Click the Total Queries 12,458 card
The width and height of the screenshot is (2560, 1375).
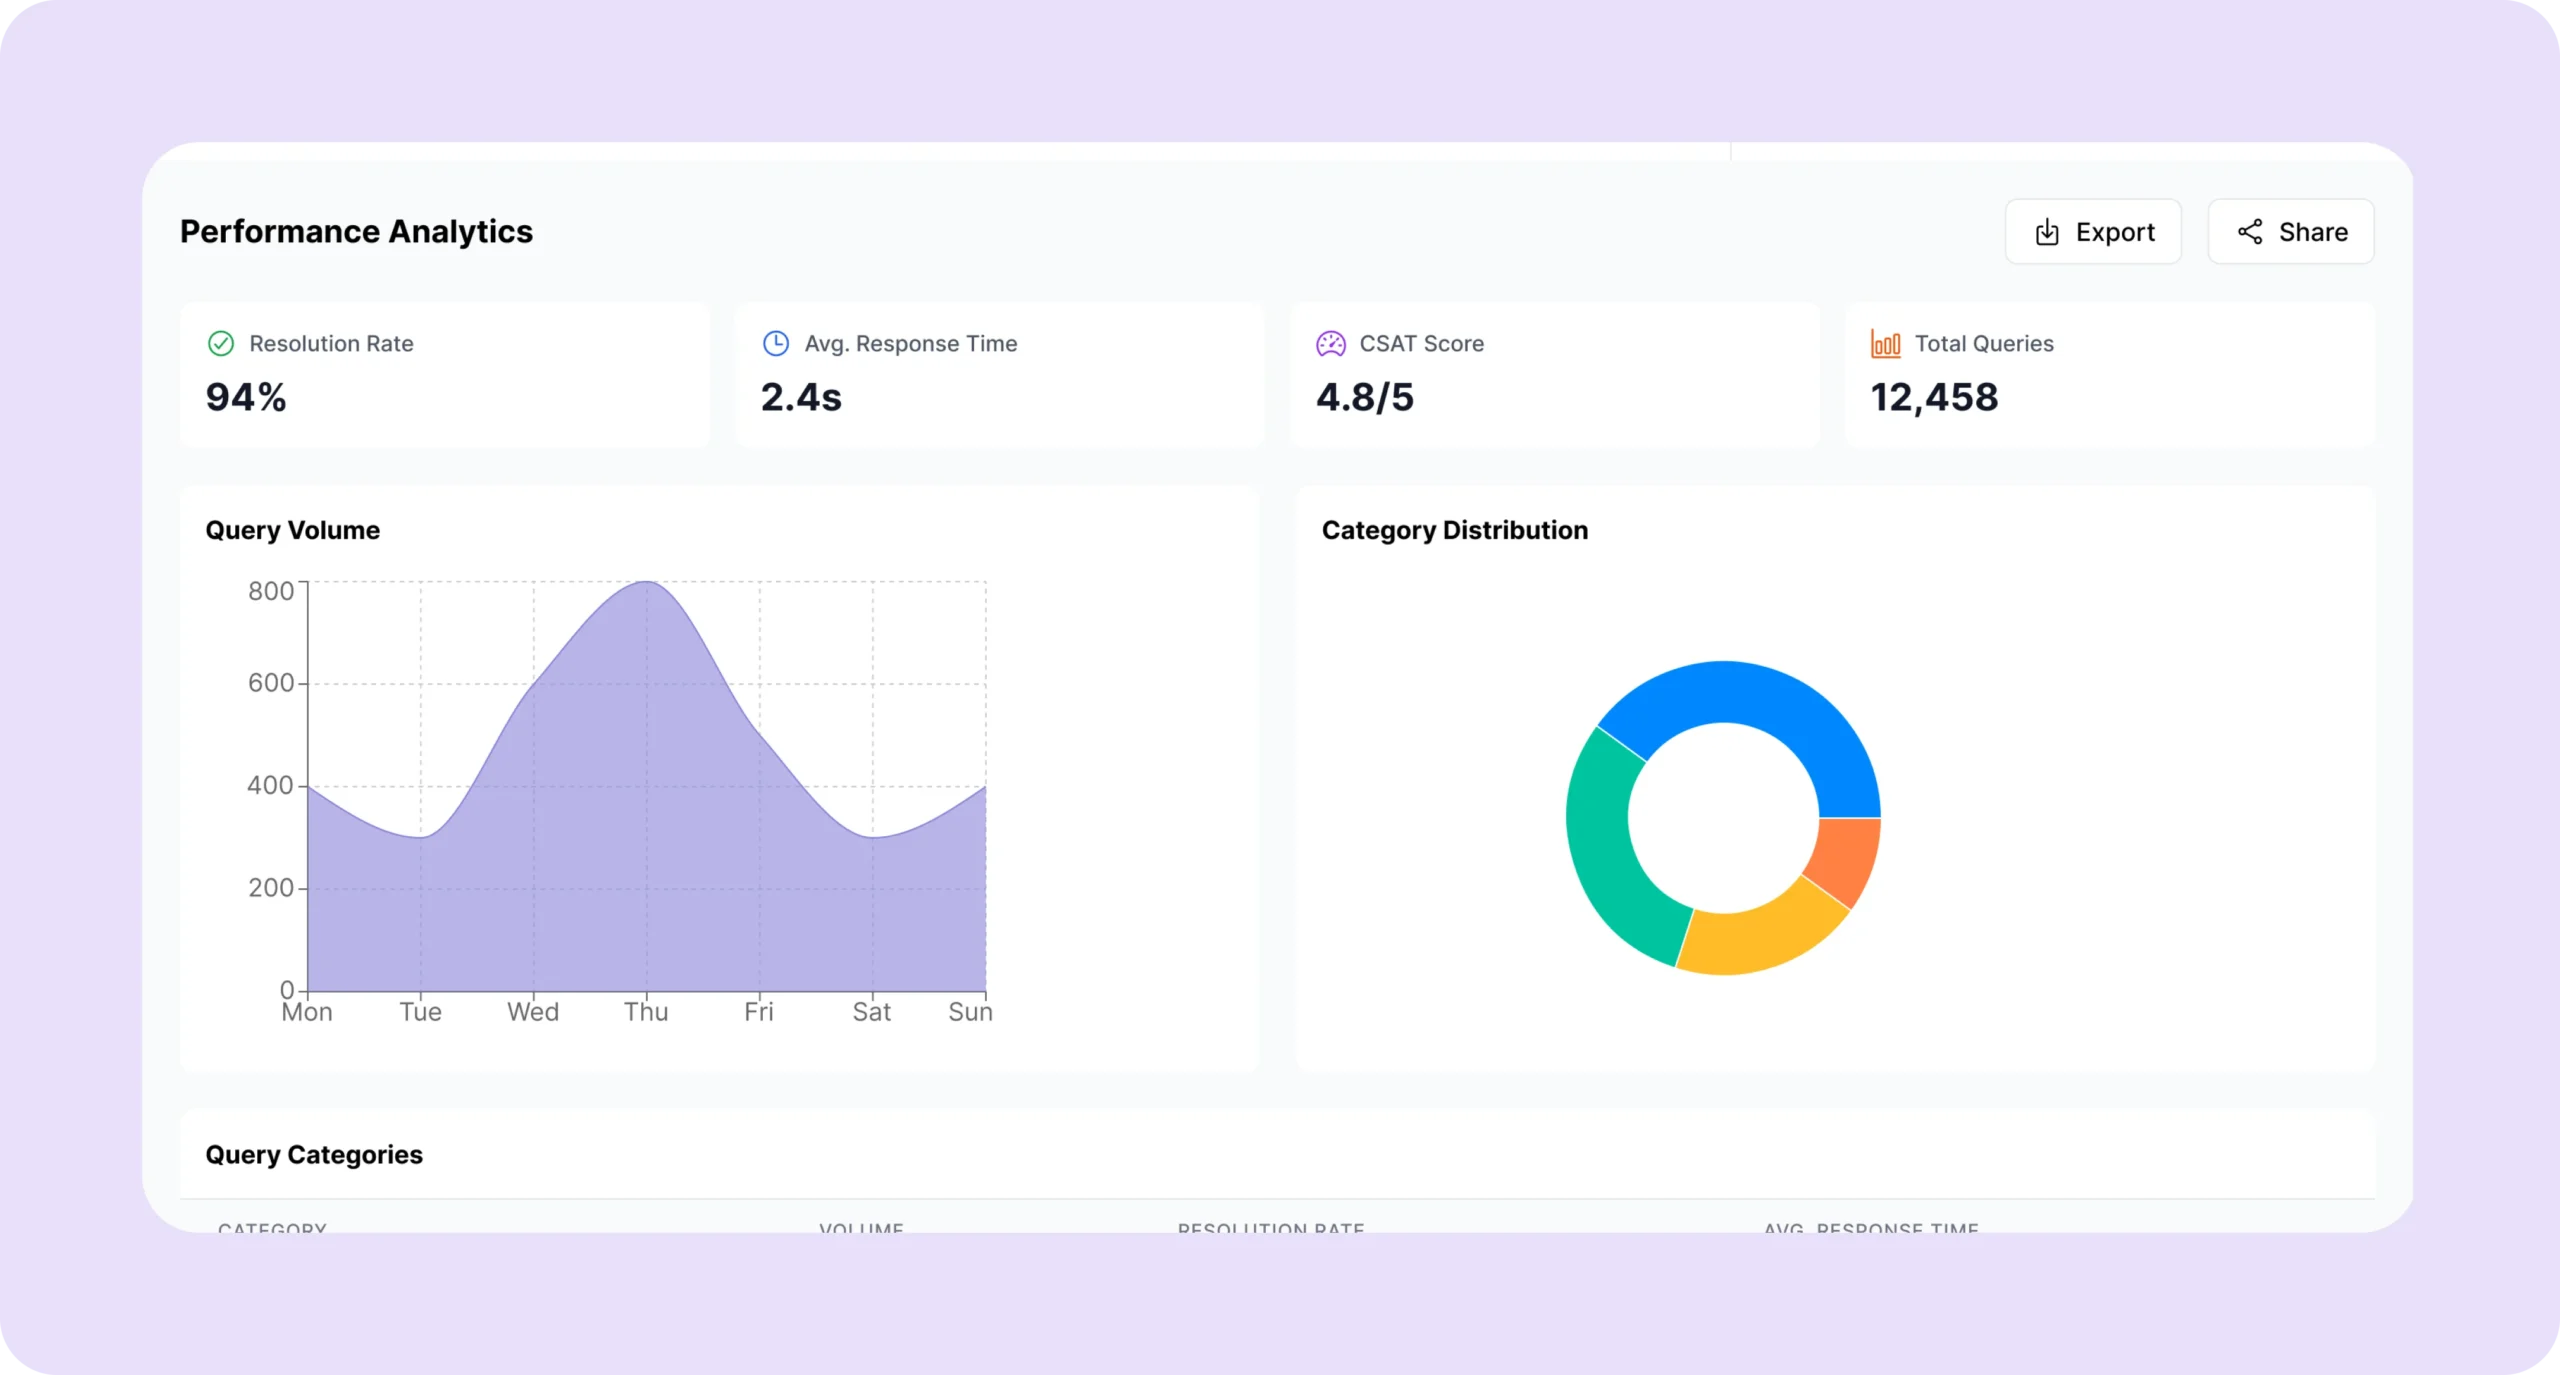2110,375
